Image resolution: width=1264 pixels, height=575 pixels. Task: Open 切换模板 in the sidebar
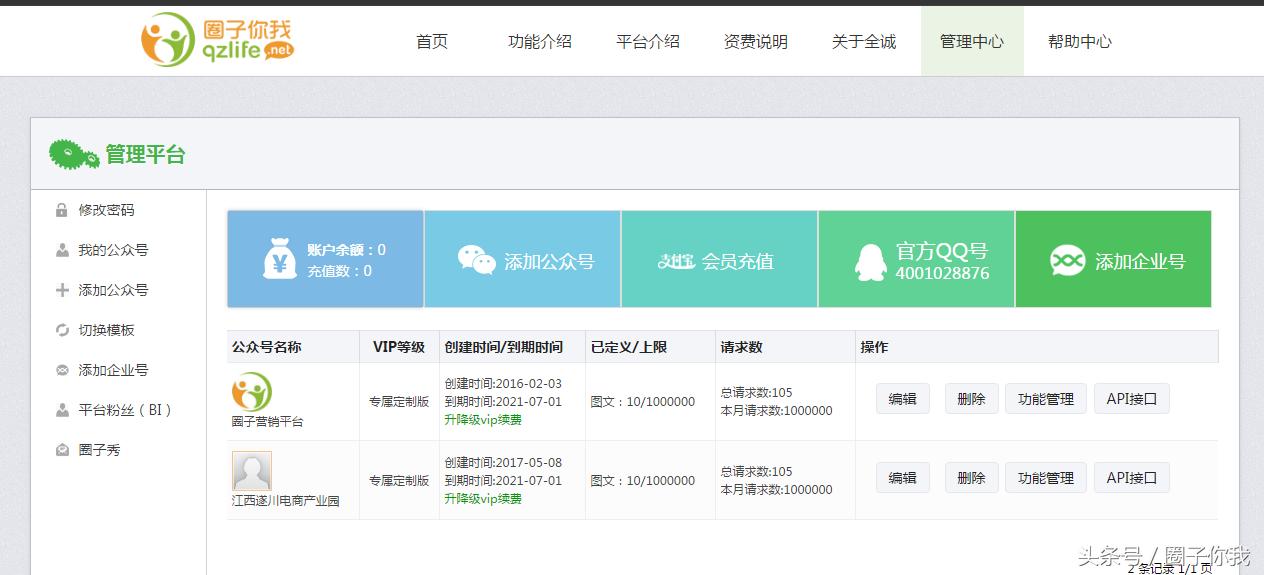click(x=106, y=330)
